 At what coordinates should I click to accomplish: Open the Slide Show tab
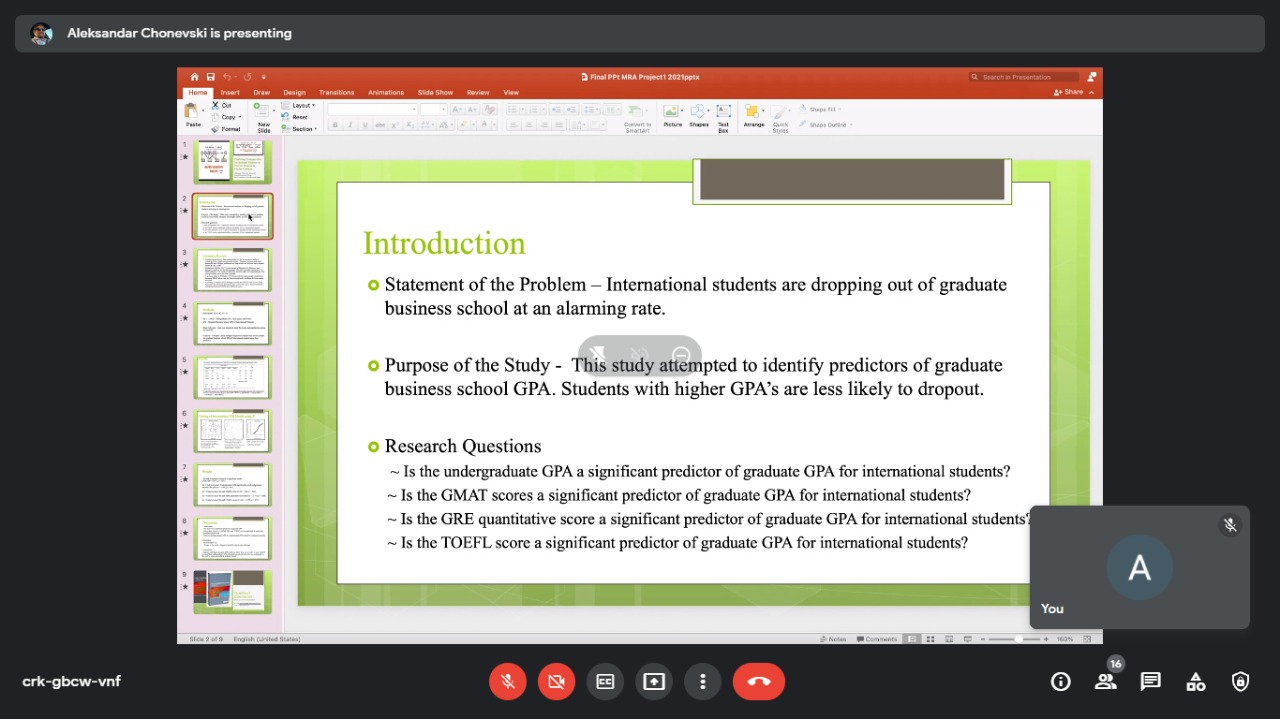pyautogui.click(x=435, y=93)
